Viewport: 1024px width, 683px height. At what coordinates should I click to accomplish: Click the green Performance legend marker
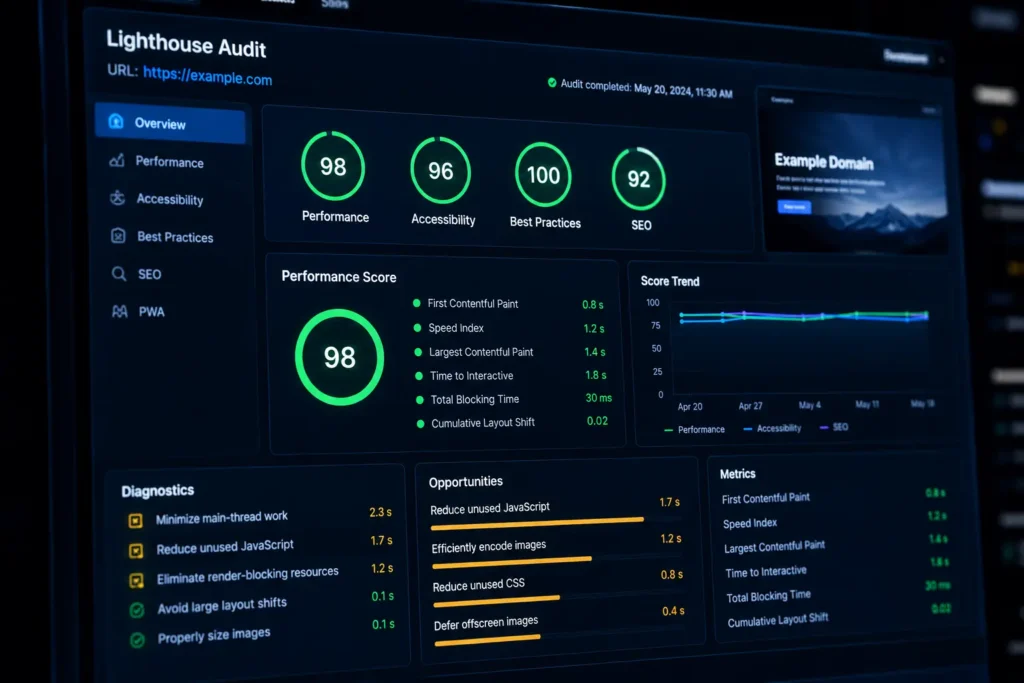(x=668, y=430)
